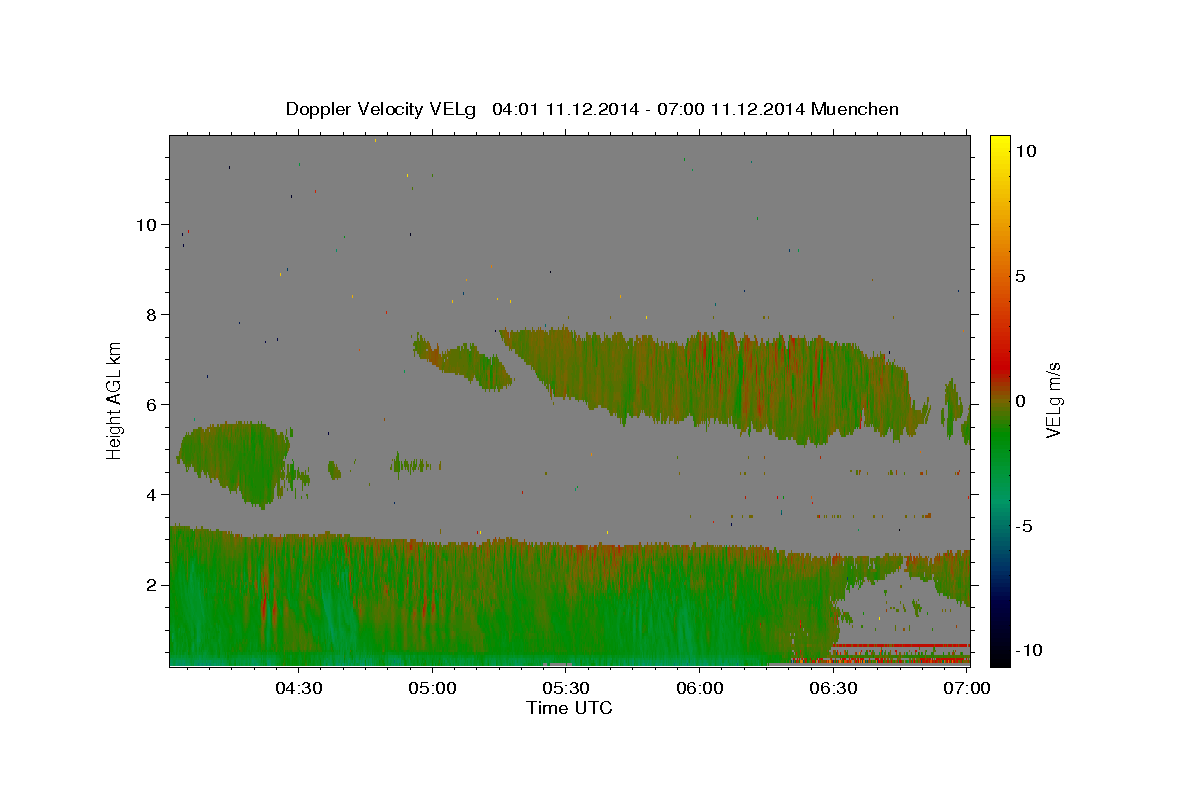Click the colorbar value 10 label
The height and width of the screenshot is (800, 1200).
1024,151
